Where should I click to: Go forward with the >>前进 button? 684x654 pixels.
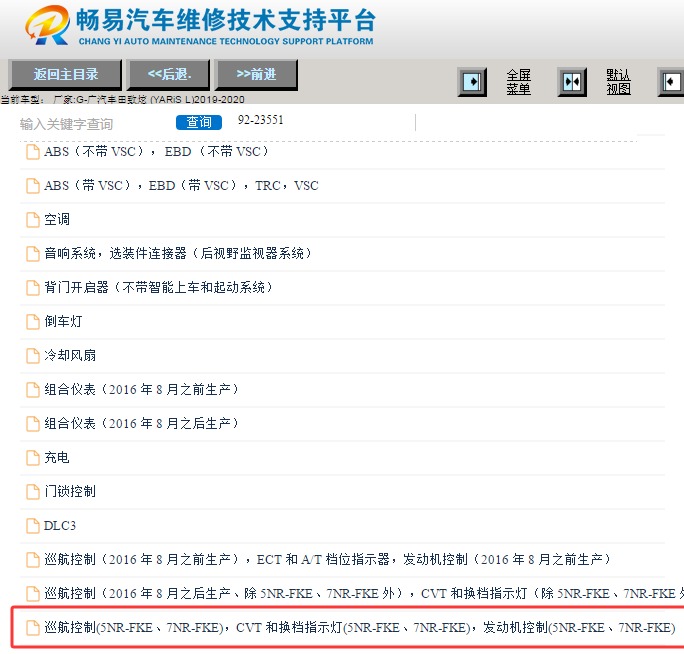tap(257, 75)
